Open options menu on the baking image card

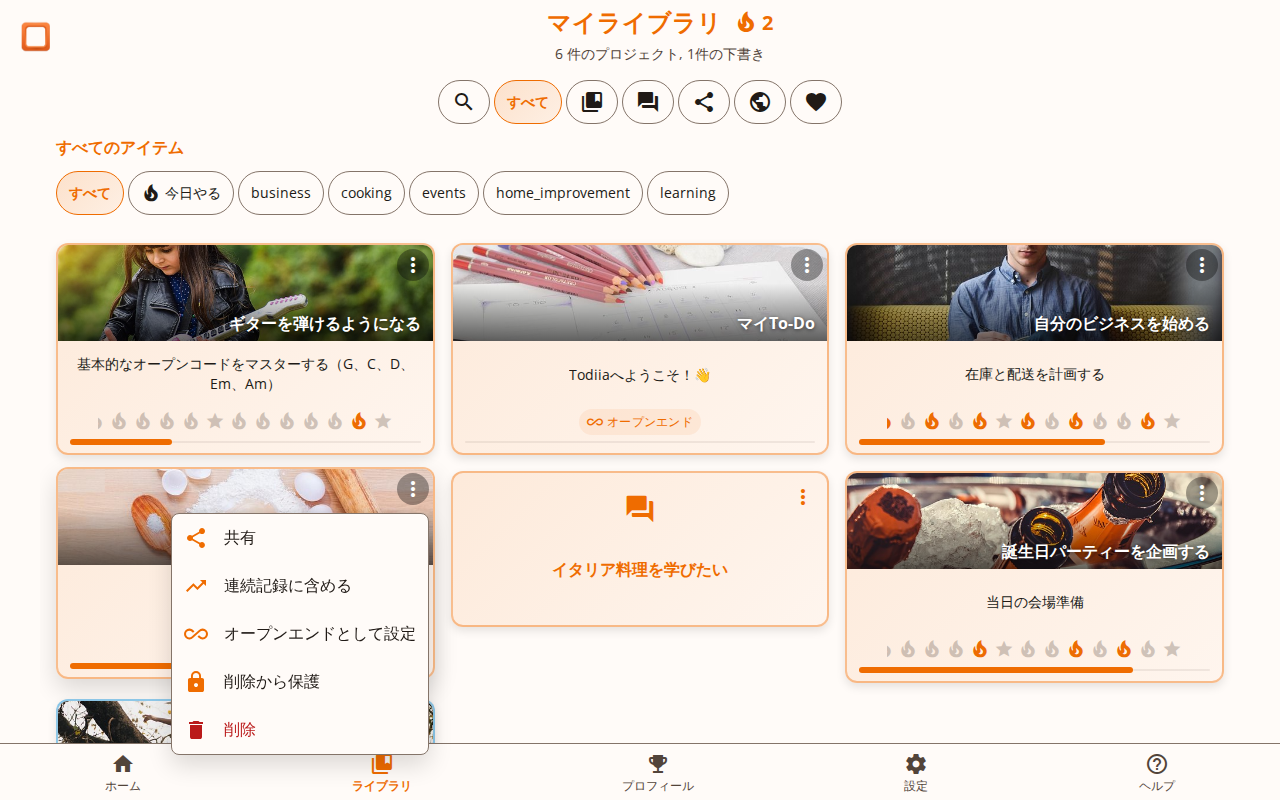(413, 489)
